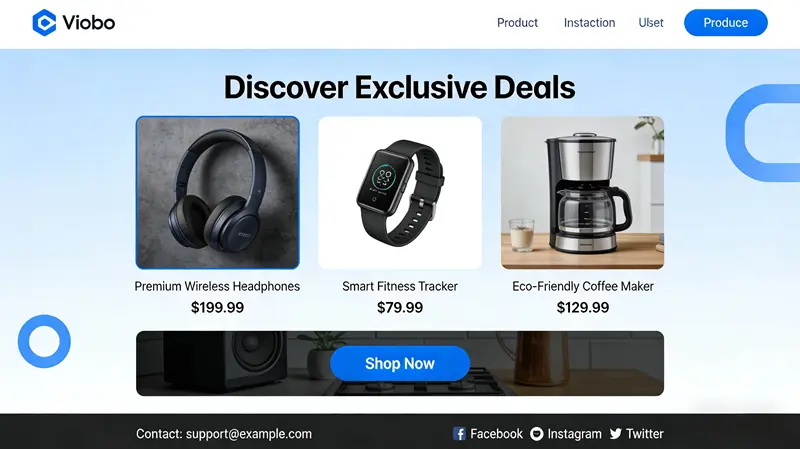The height and width of the screenshot is (449, 800).
Task: Select the Ulset navigation item
Action: (x=651, y=23)
